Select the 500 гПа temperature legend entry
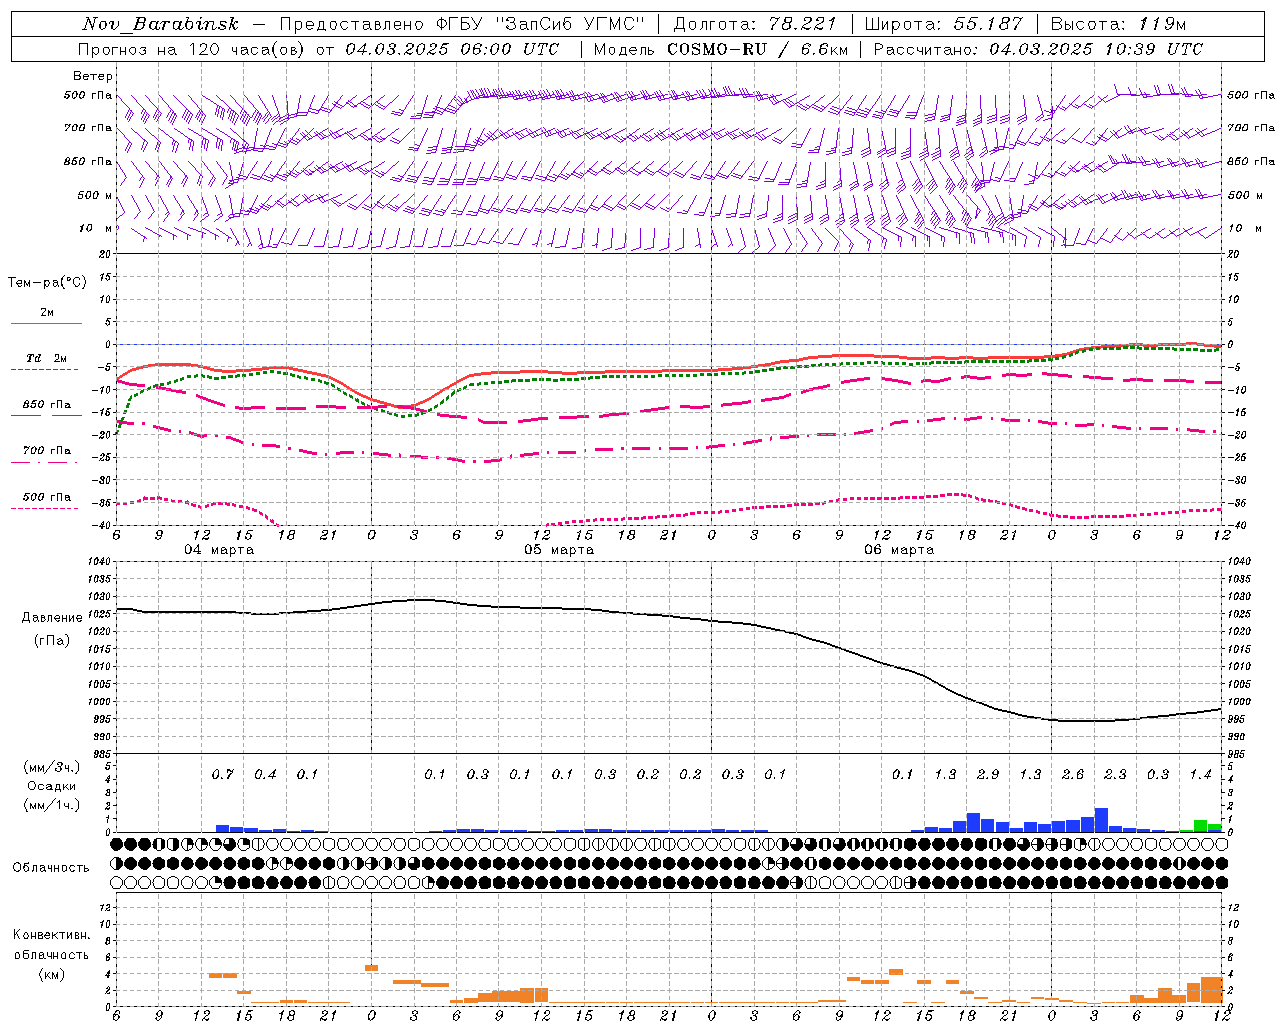Image resolution: width=1280 pixels, height=1024 pixels. 46,497
